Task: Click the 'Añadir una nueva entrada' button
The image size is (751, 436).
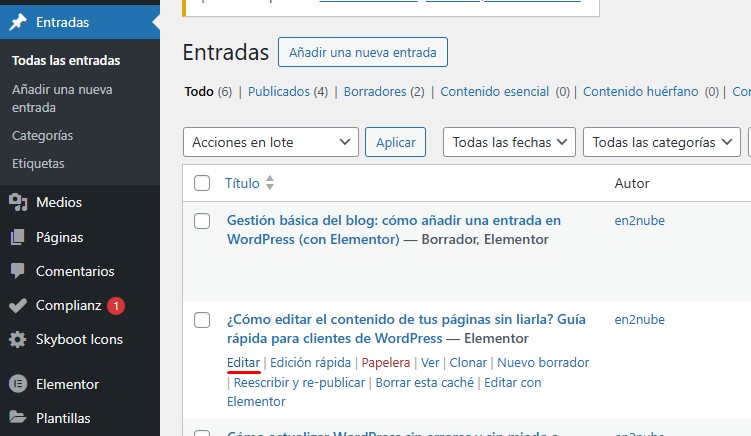Action: click(363, 52)
